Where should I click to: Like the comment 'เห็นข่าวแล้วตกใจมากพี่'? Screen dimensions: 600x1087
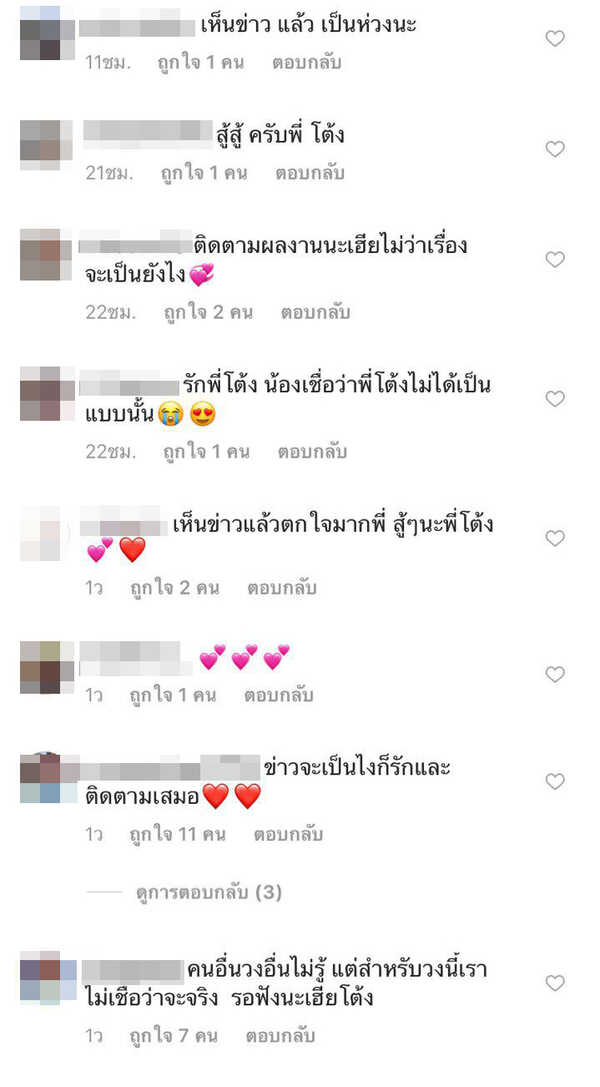coord(555,538)
